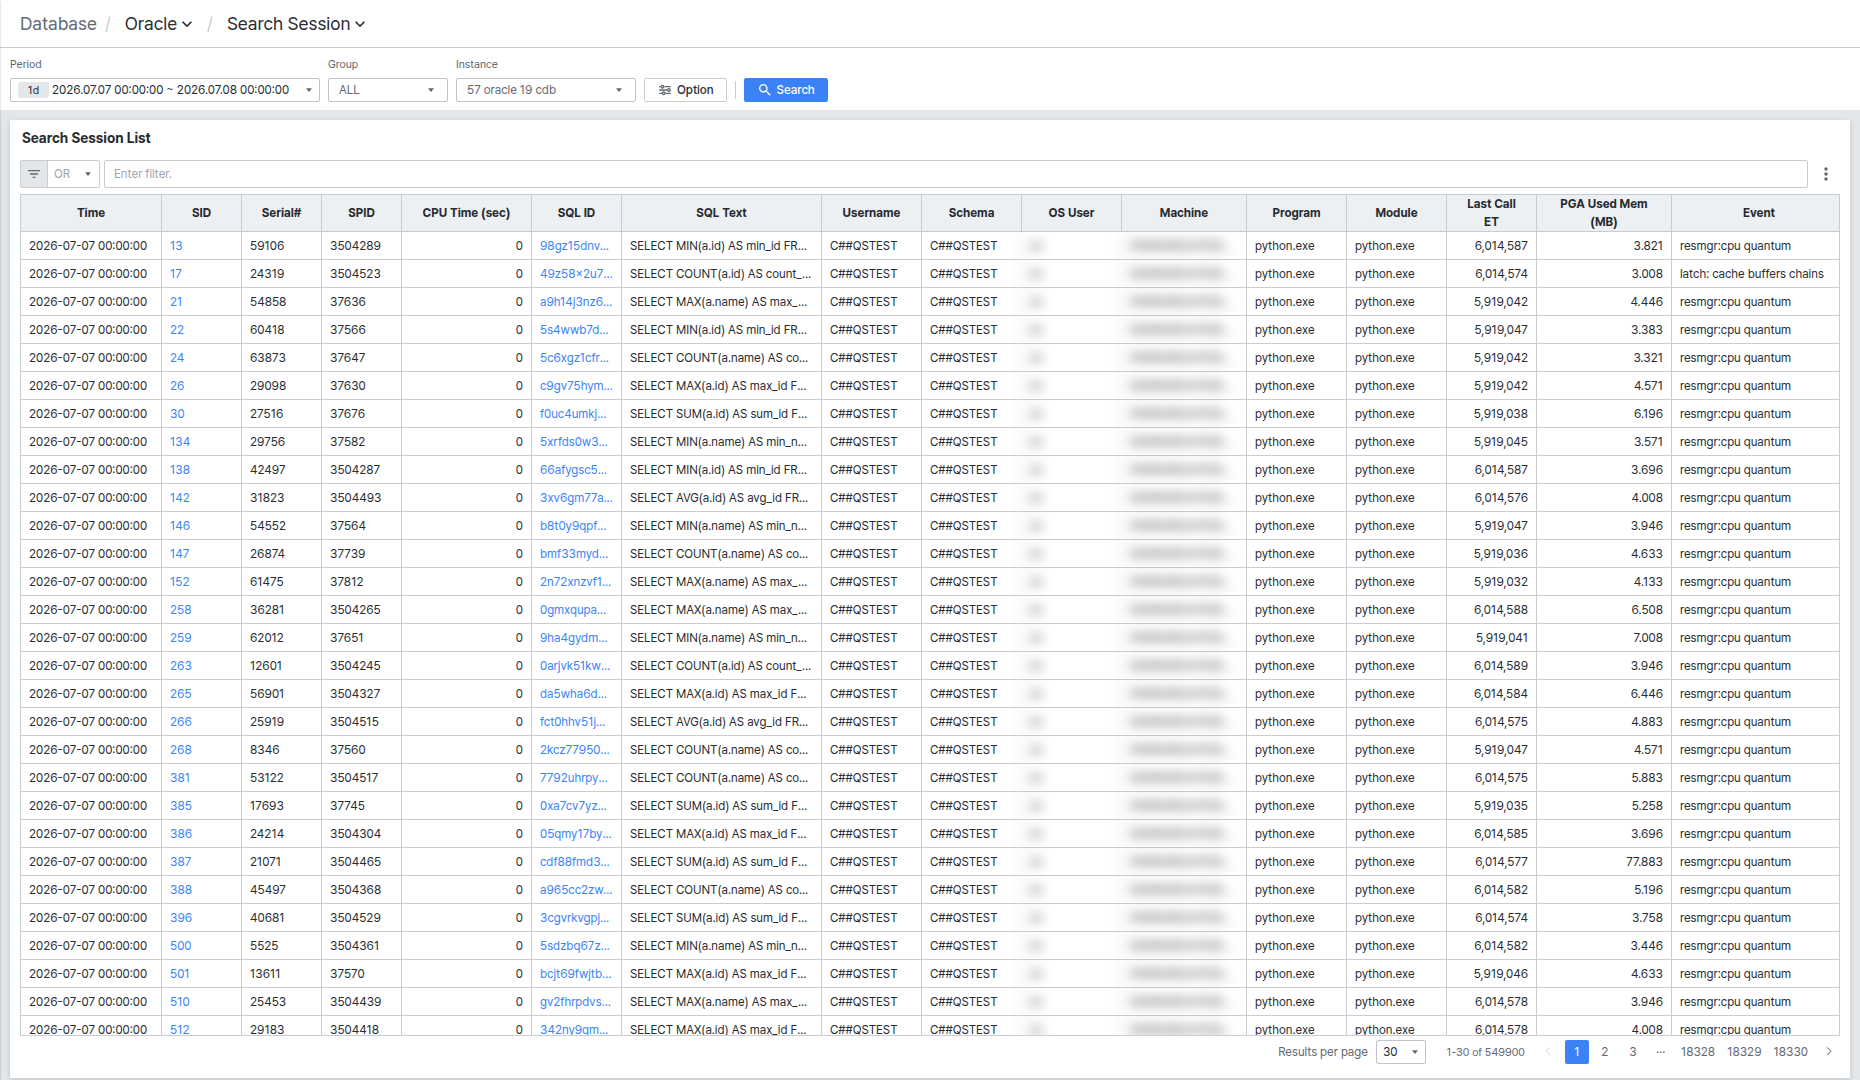The image size is (1860, 1080).
Task: Sort by the Event column header
Action: point(1758,213)
